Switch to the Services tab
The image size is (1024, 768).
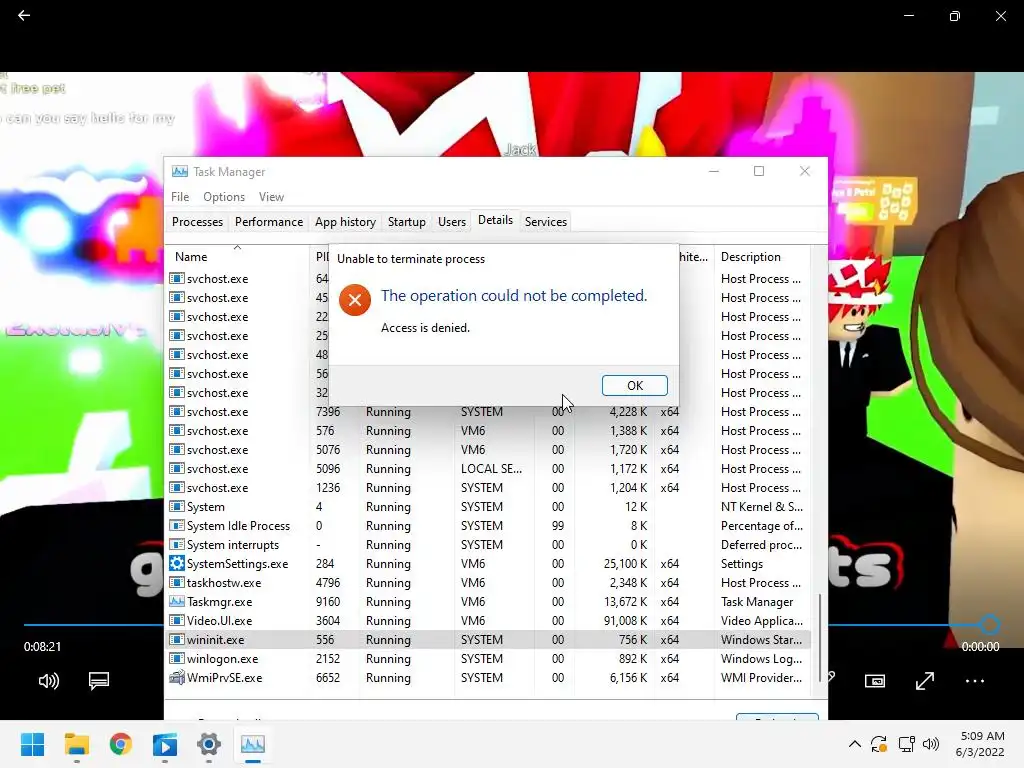click(x=545, y=222)
